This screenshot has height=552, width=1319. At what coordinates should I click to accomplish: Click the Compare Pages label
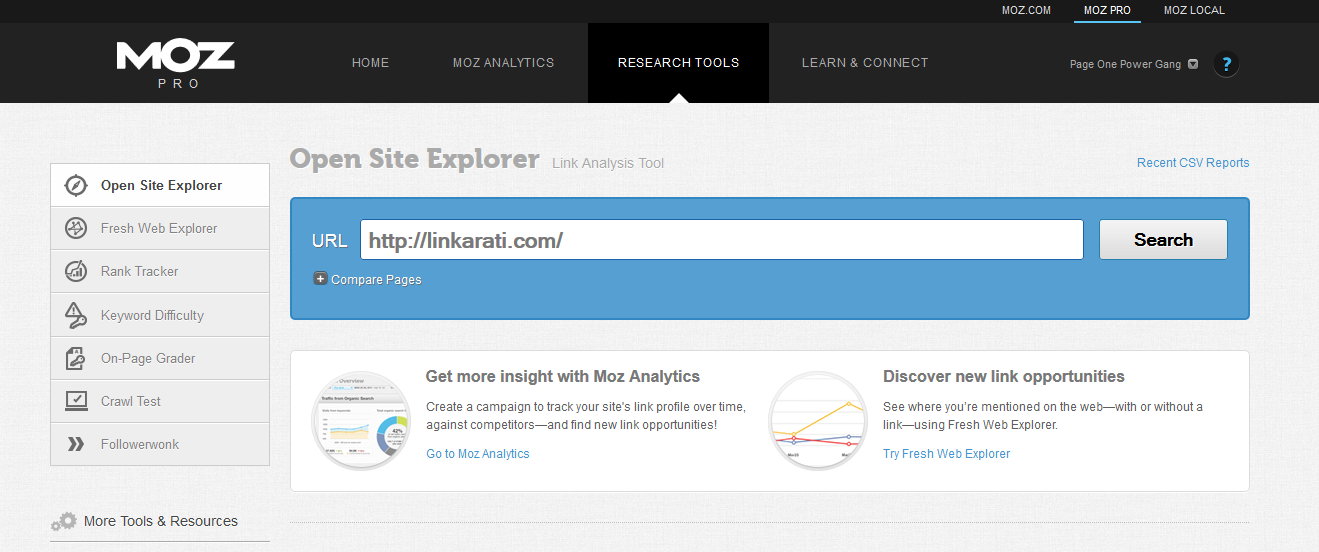(376, 280)
